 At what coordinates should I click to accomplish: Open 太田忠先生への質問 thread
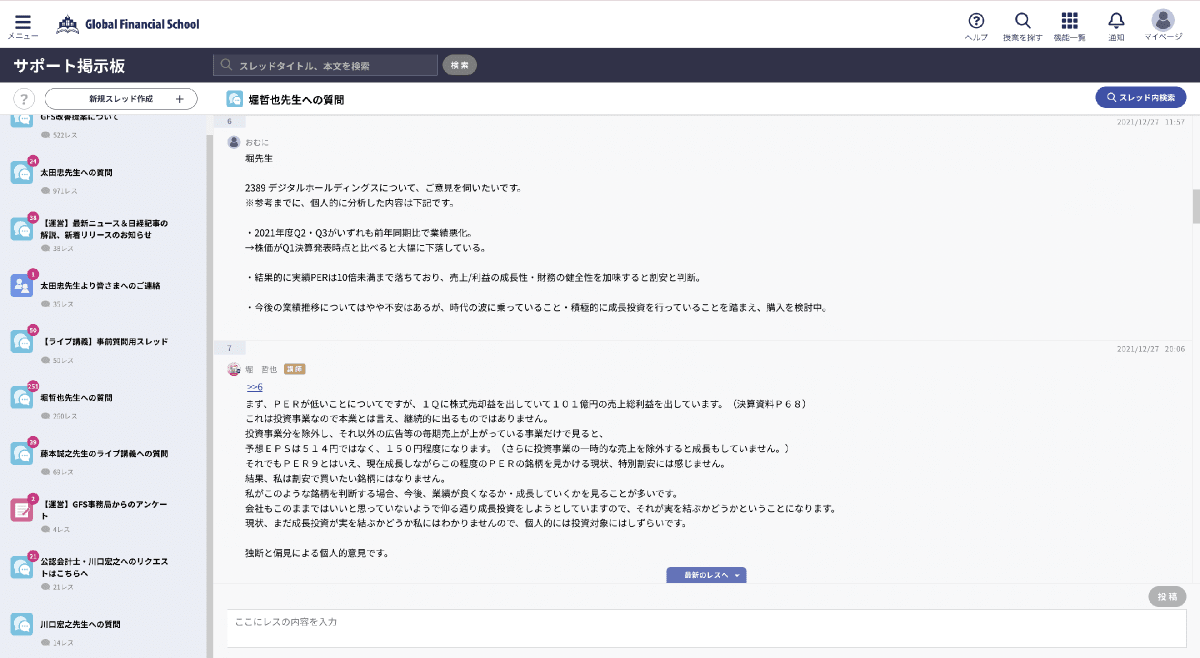click(77, 172)
